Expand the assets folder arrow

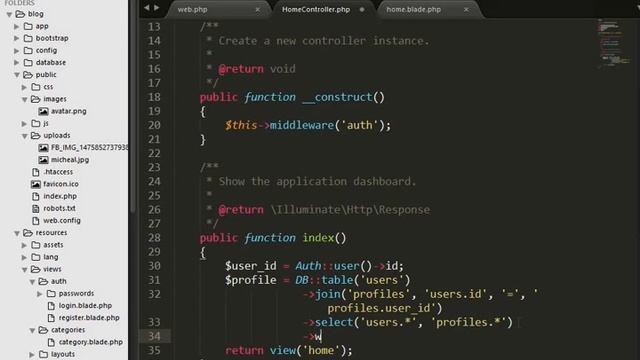pos(24,245)
